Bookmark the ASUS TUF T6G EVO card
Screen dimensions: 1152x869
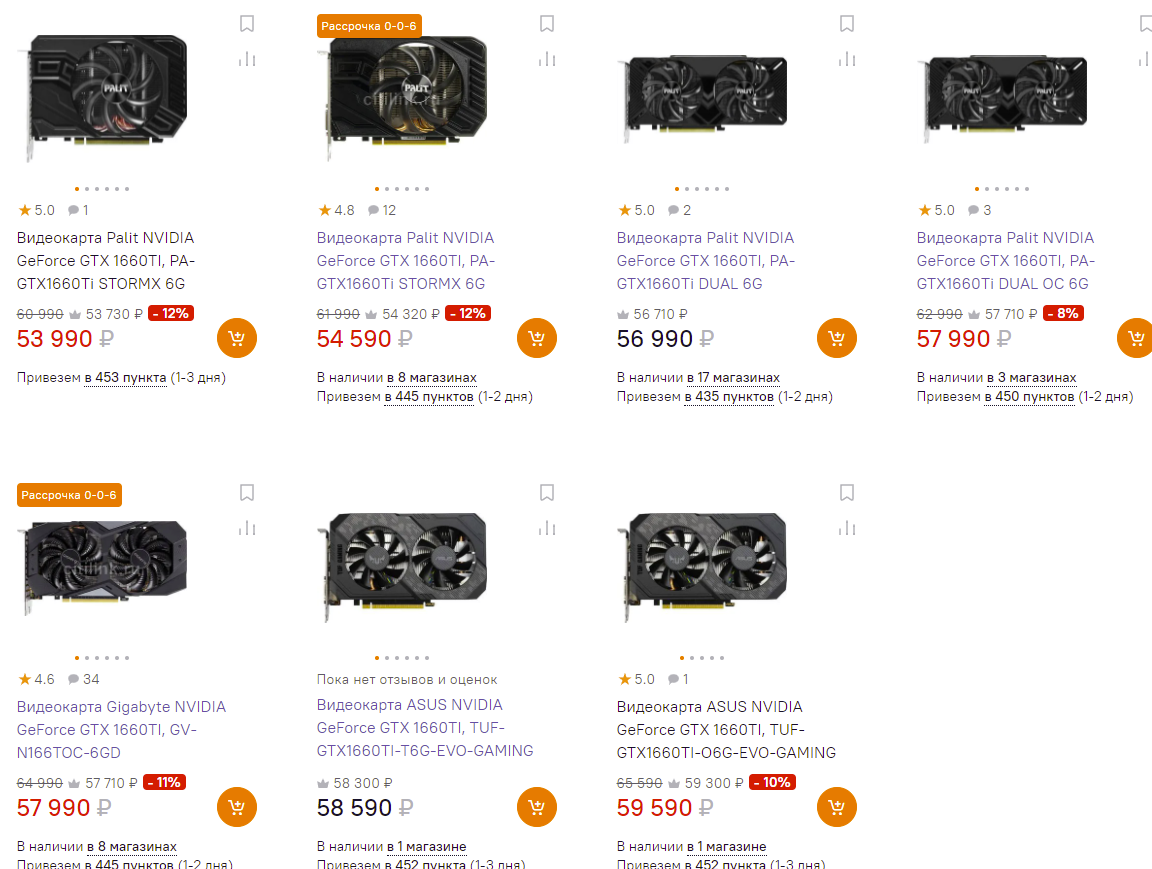click(547, 492)
